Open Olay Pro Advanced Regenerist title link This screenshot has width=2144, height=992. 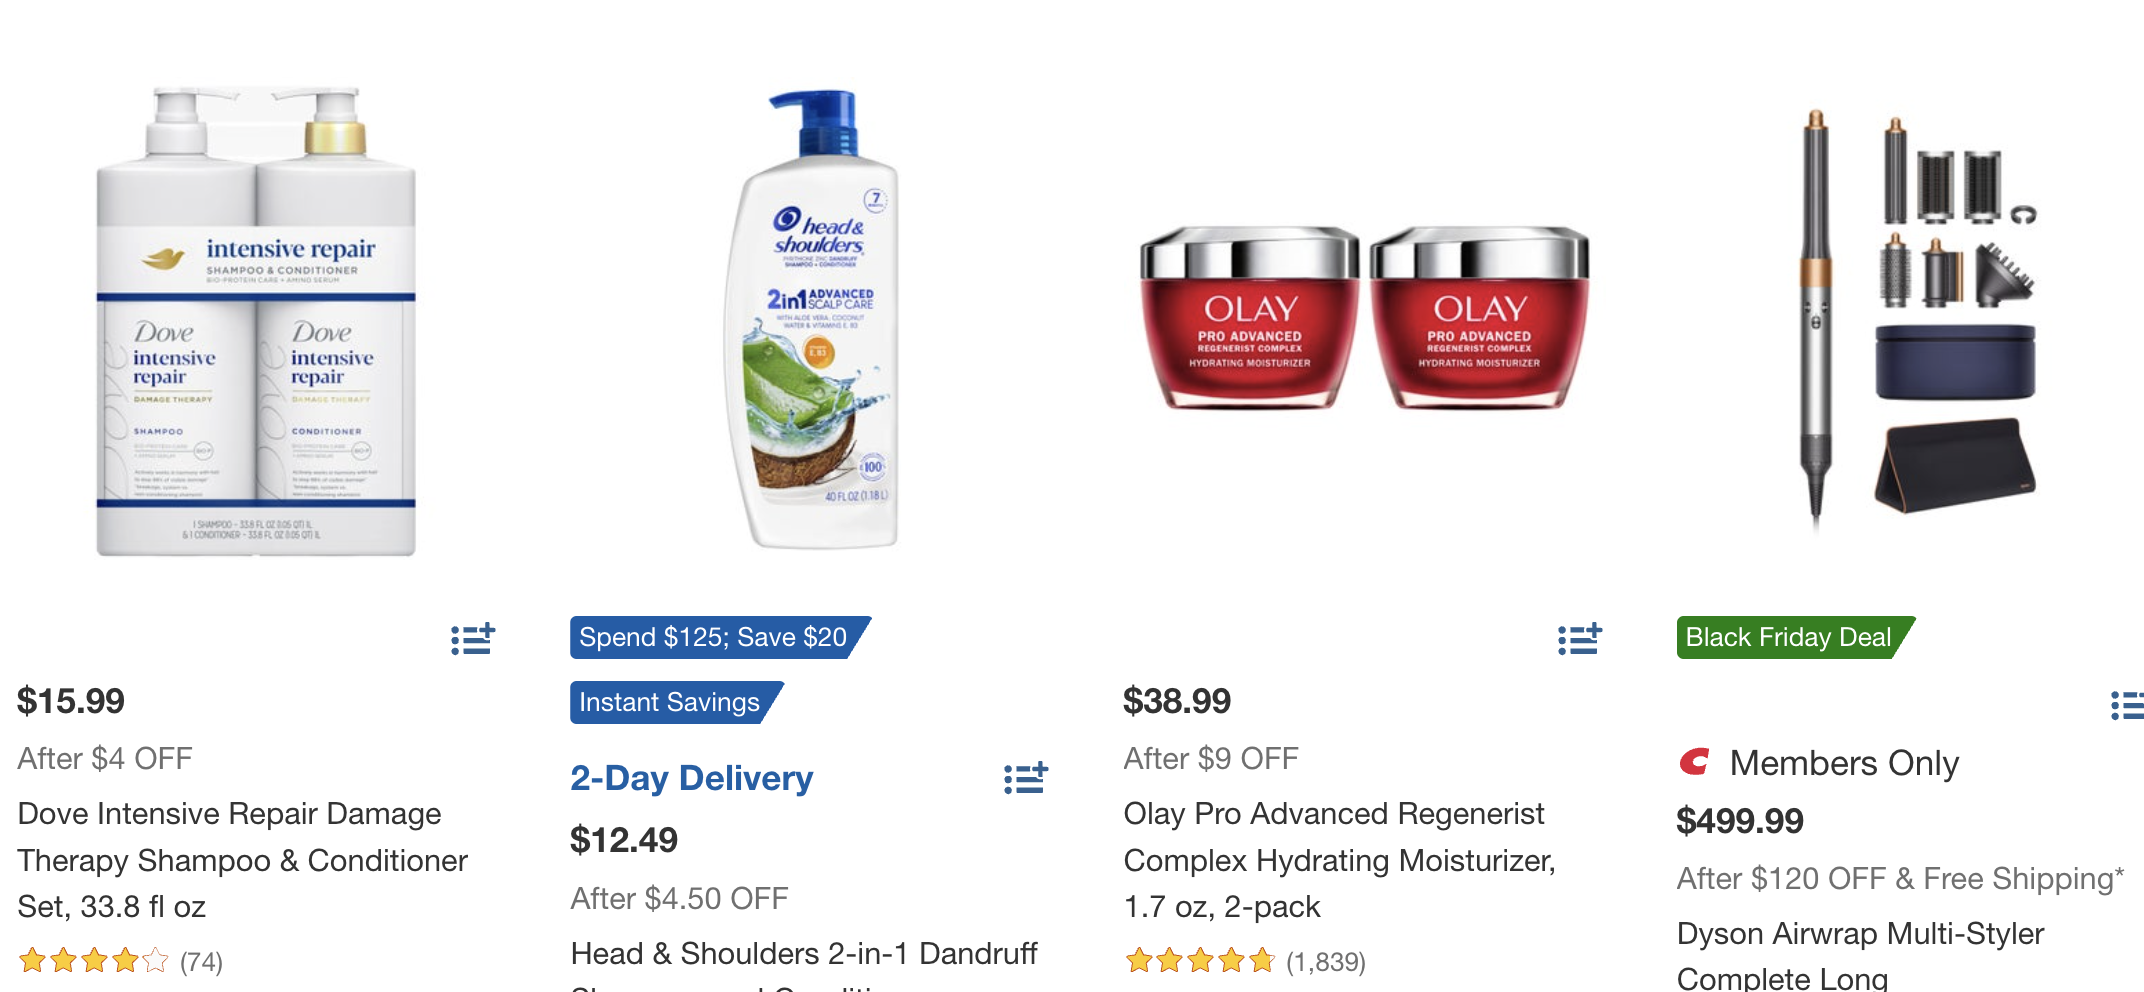tap(1339, 860)
